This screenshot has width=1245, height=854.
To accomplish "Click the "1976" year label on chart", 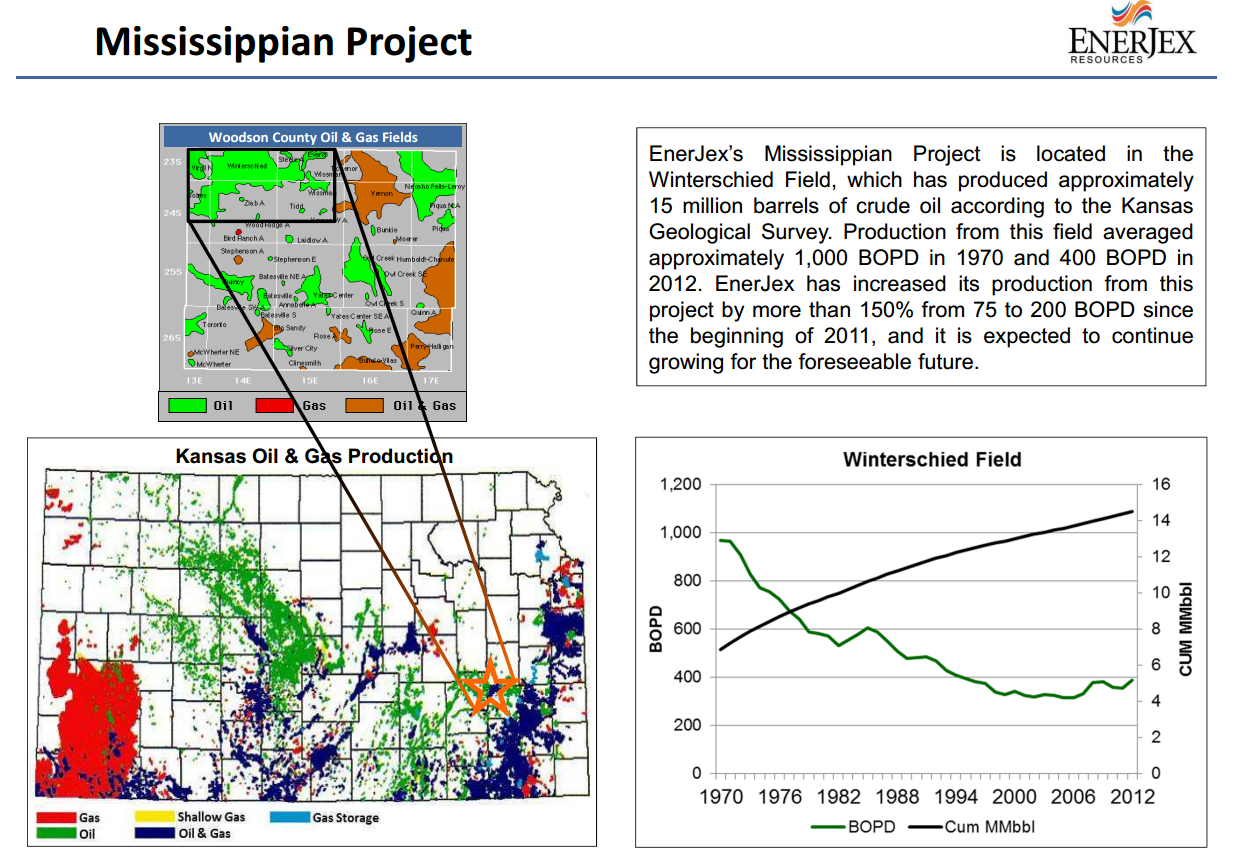I will [x=780, y=797].
